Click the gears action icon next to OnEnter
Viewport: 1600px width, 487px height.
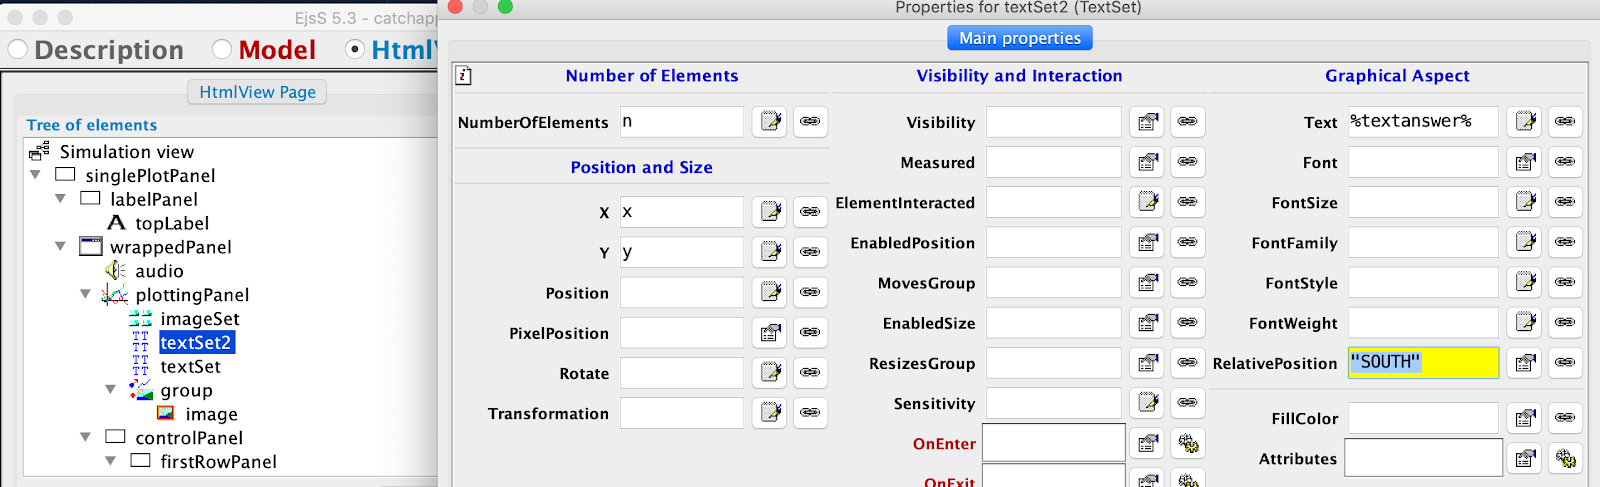coord(1188,443)
